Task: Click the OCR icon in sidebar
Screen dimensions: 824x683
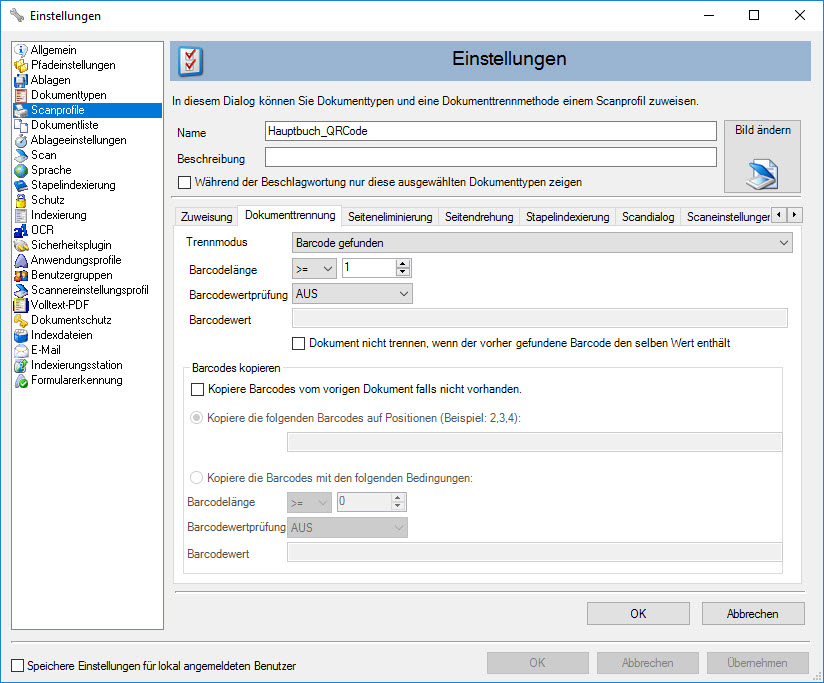Action: click(x=22, y=230)
